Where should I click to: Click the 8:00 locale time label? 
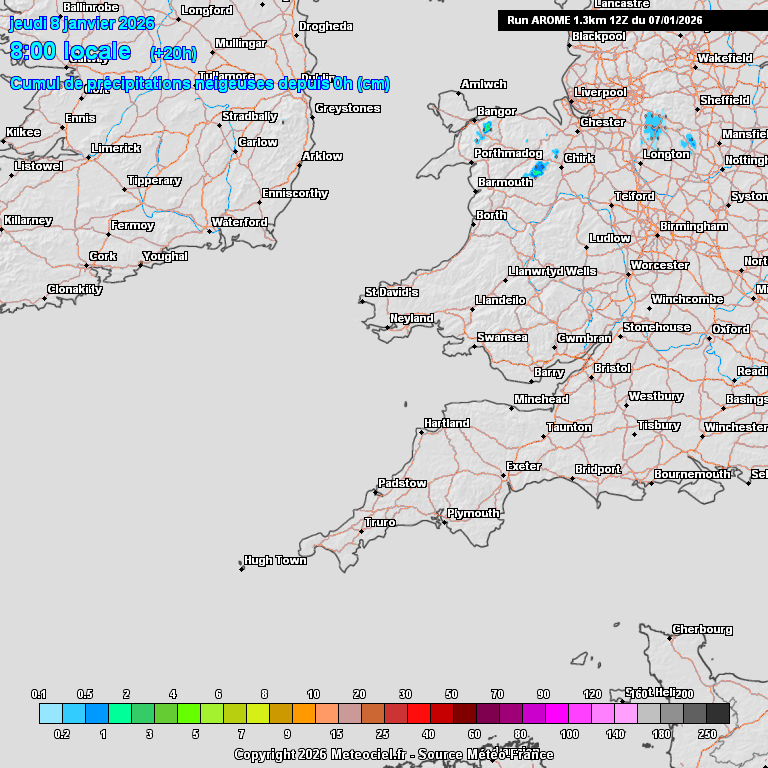click(70, 51)
